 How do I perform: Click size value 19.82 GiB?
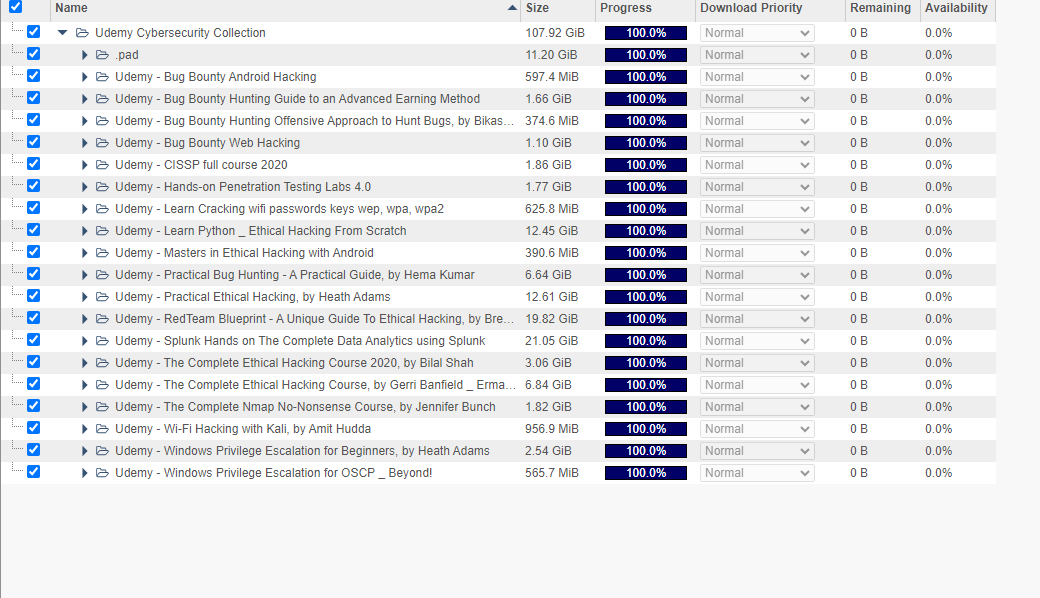(552, 319)
